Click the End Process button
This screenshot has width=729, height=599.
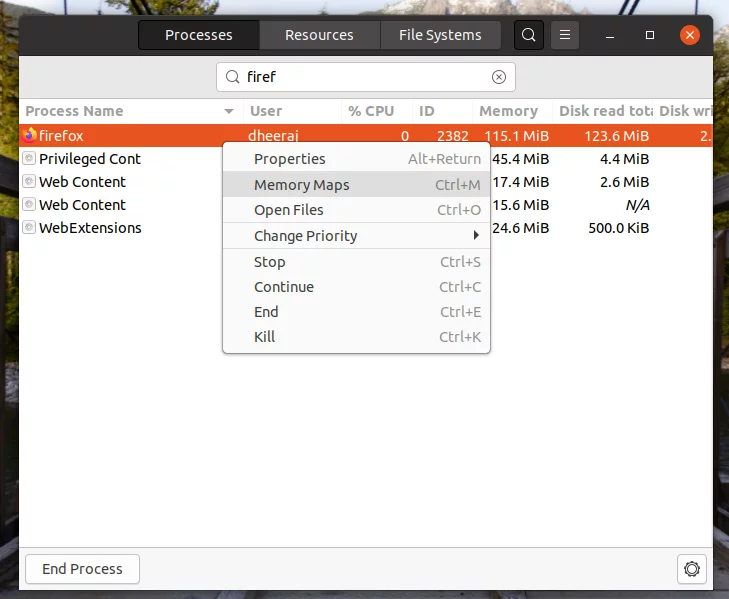[x=82, y=569]
